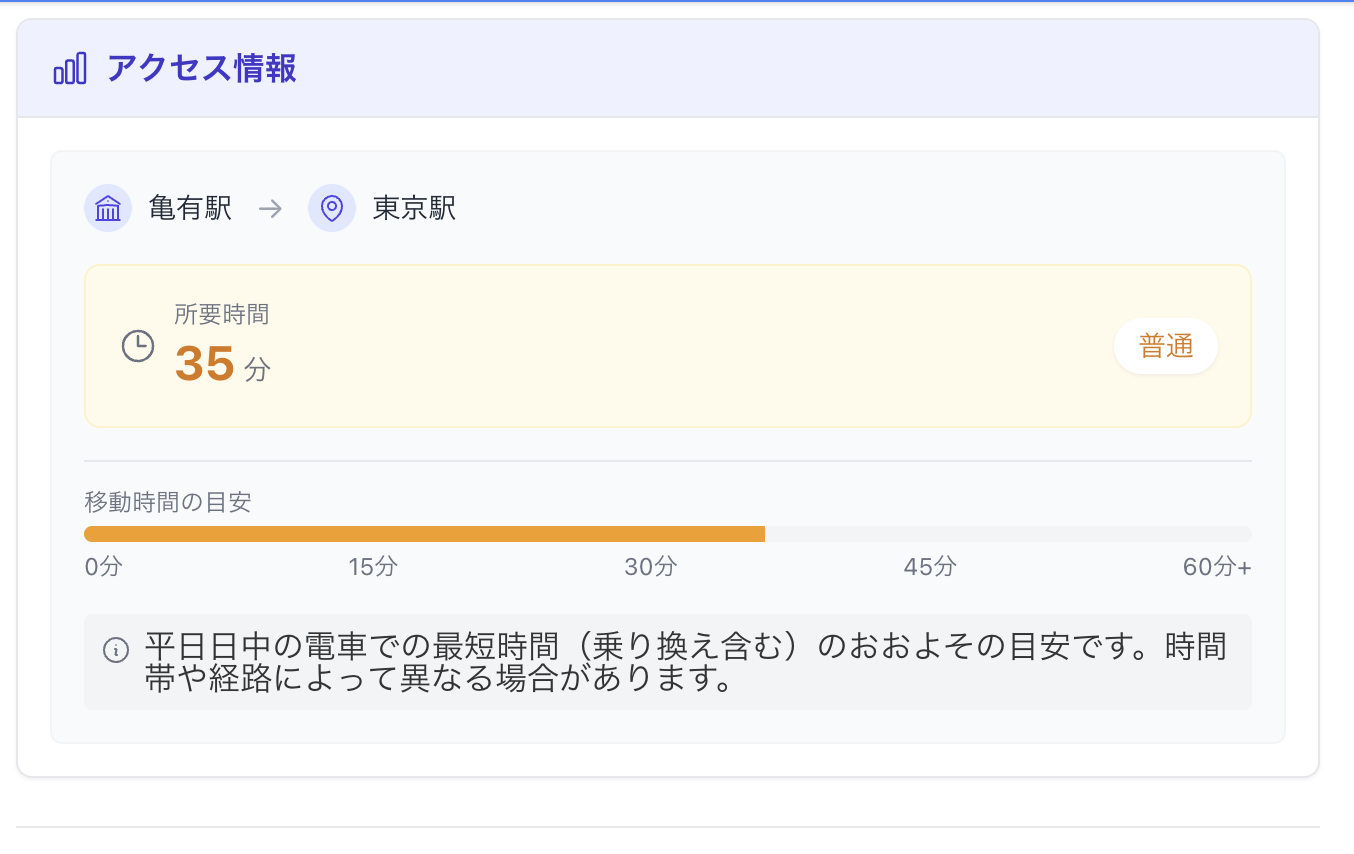Click the location pin icon for 東京駅
Viewport: 1354px width, 854px height.
click(332, 208)
